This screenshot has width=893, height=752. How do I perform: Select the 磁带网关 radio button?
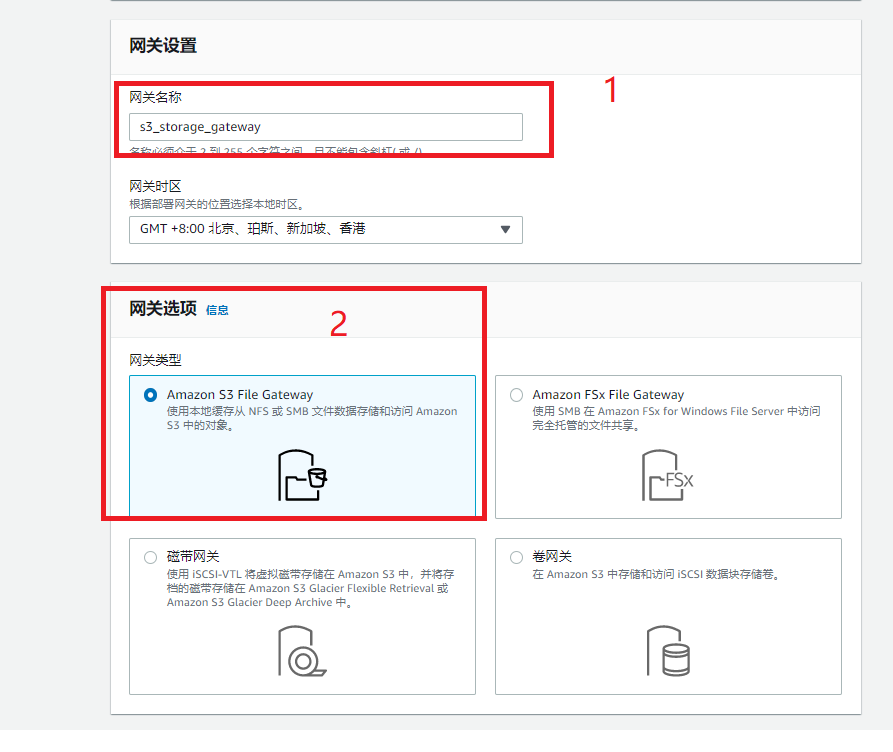tap(150, 557)
